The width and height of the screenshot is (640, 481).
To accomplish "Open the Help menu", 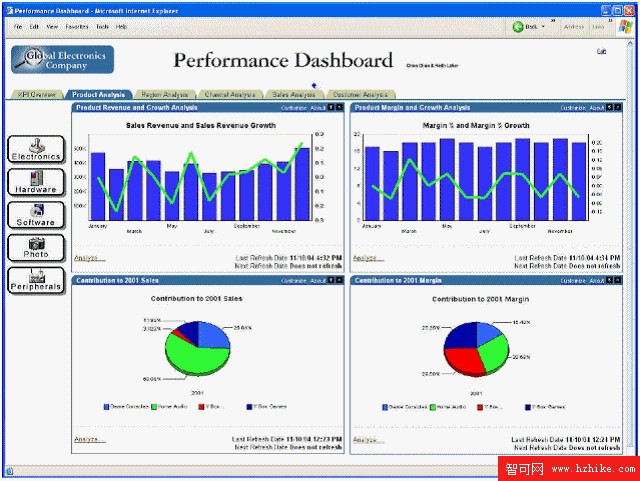I will (121, 27).
